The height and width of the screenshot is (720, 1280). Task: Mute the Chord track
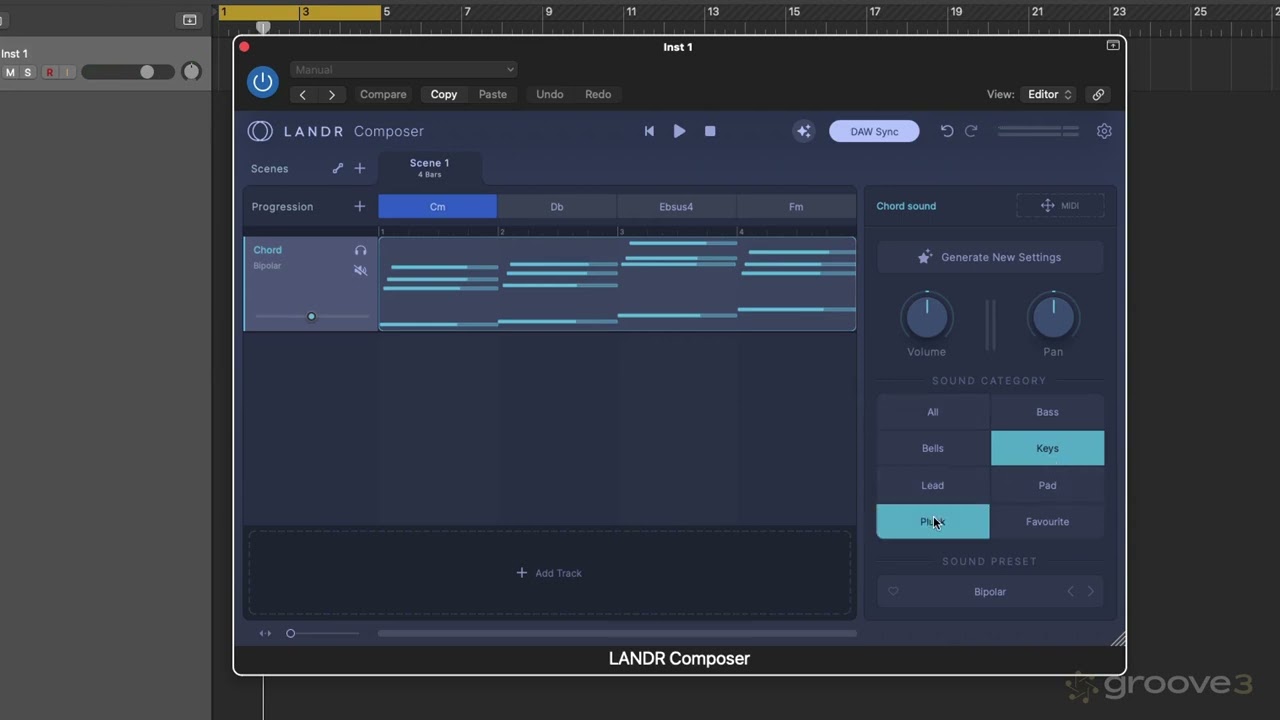[360, 270]
